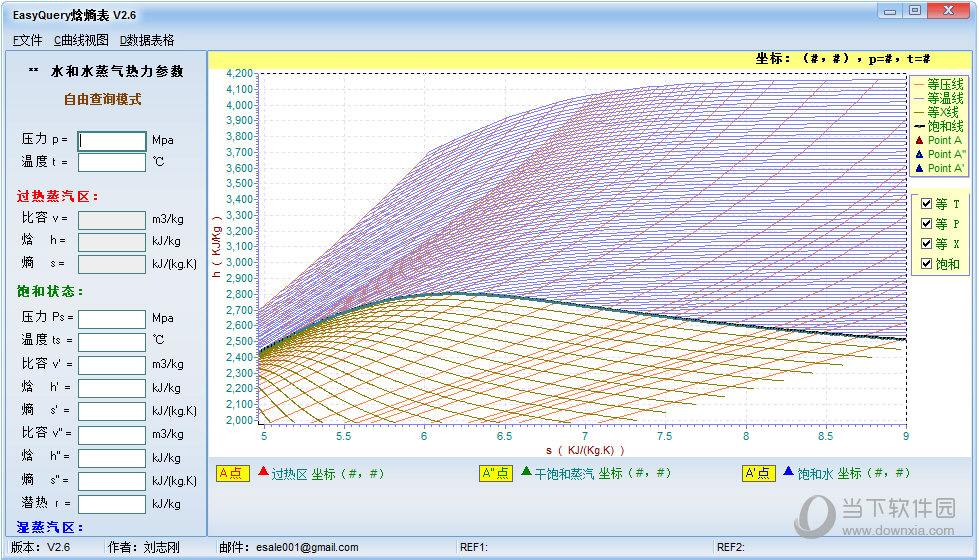Click the 温度 t input field
Screen dimensions: 979x560
[x=112, y=162]
